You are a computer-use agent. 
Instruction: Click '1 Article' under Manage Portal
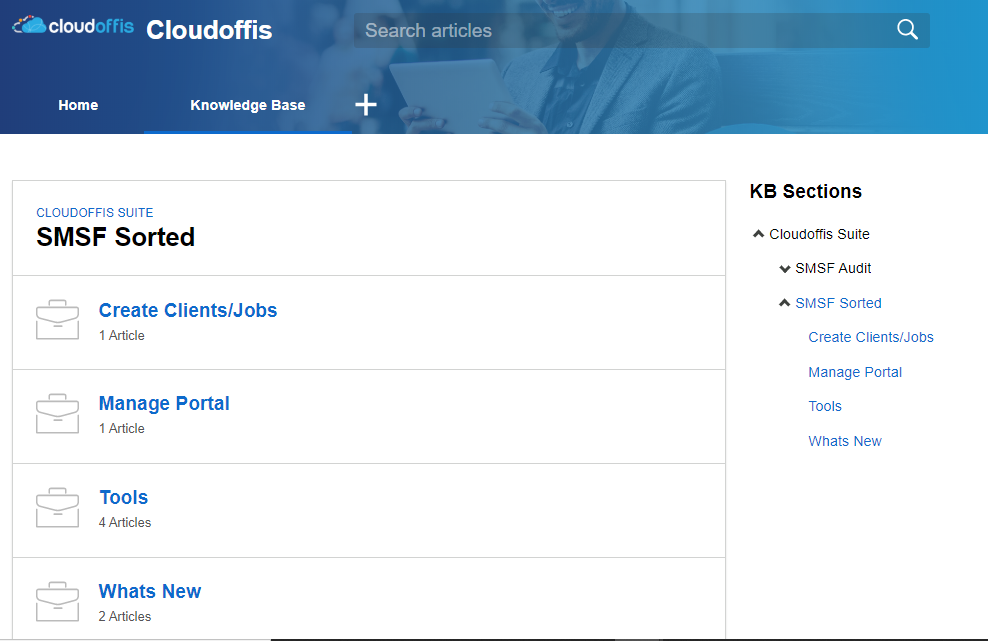point(122,429)
